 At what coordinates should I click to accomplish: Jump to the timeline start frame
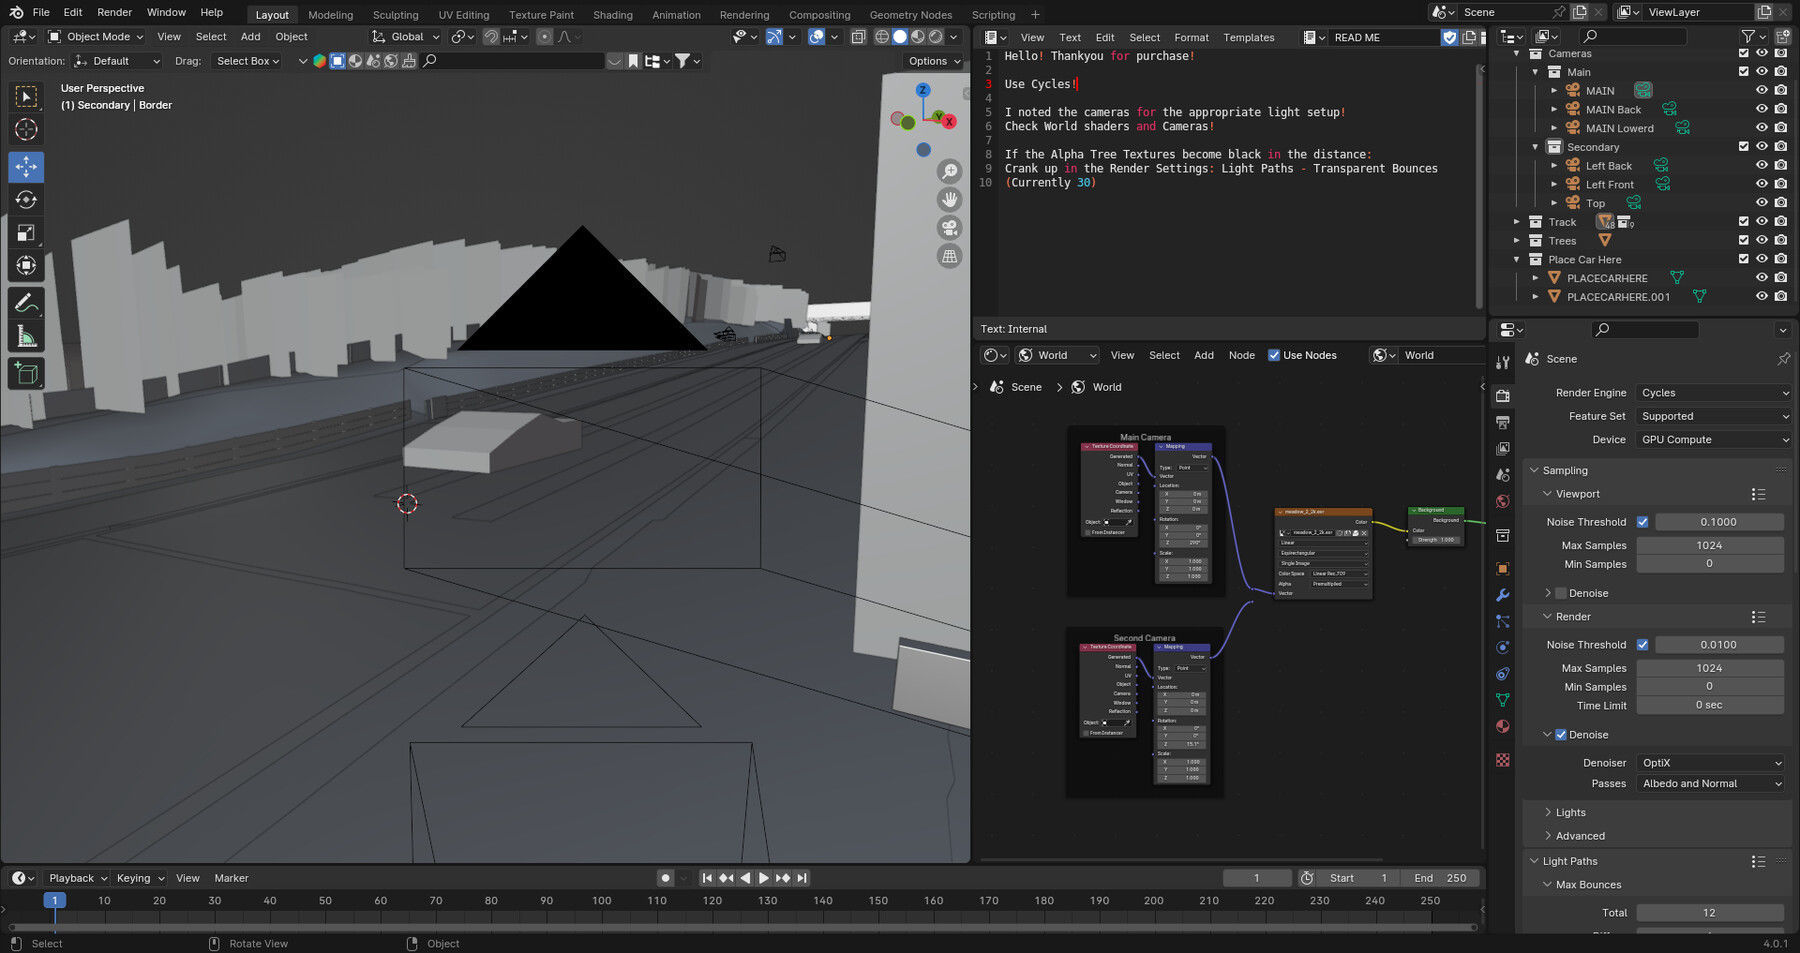coord(707,878)
